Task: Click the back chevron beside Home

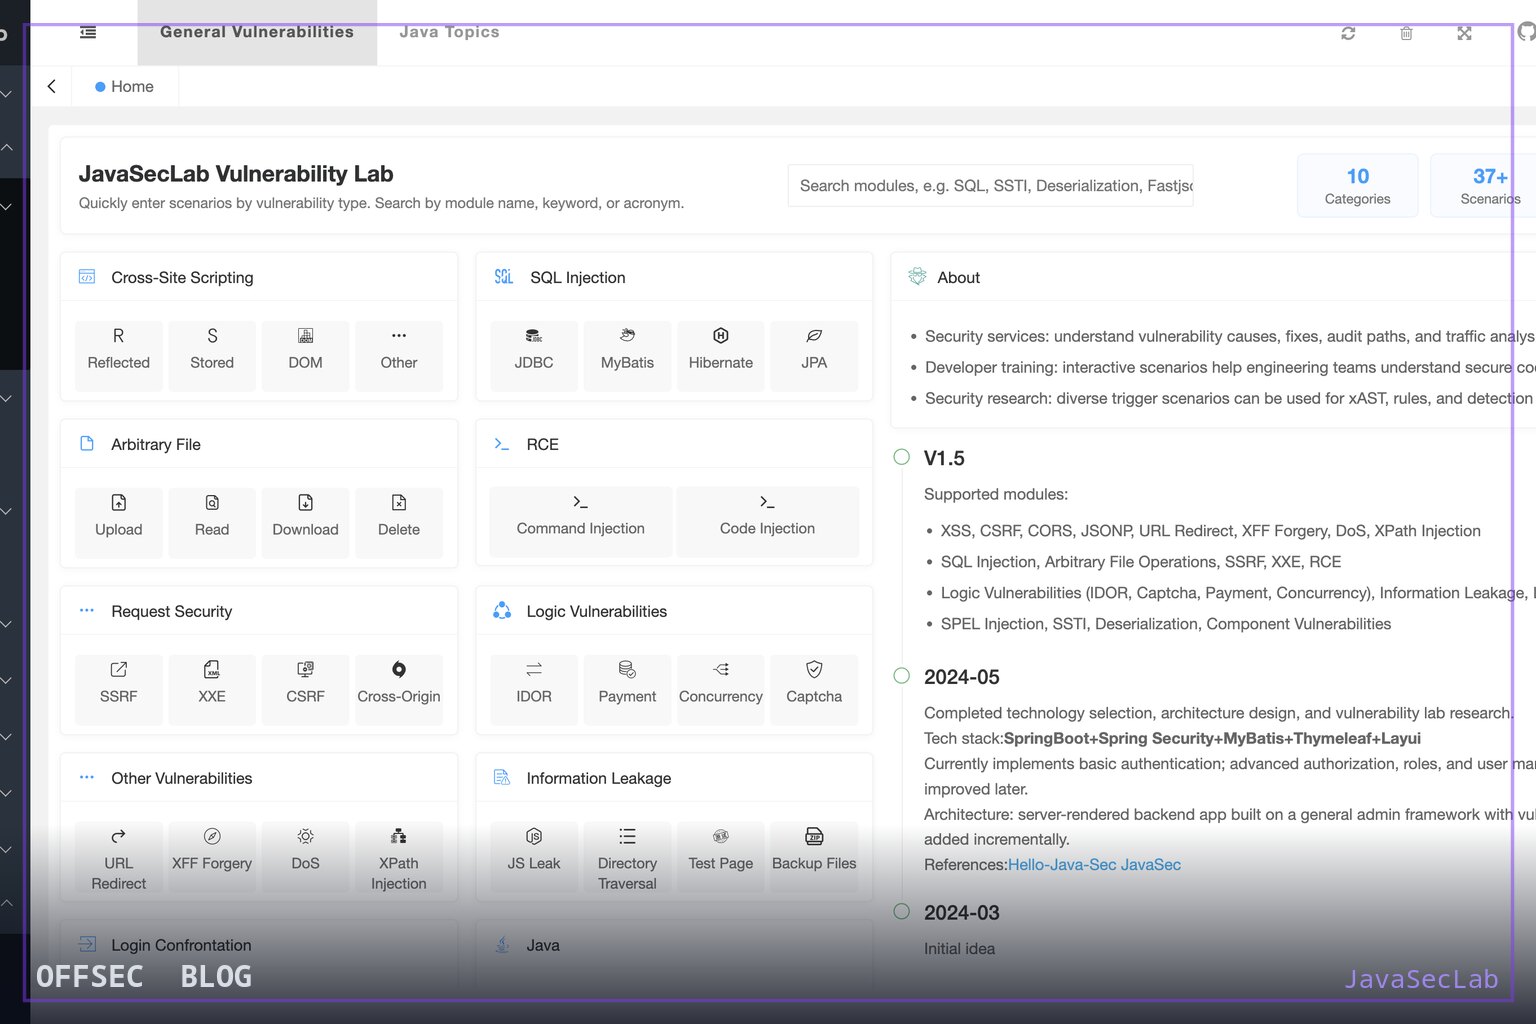Action: 52,87
